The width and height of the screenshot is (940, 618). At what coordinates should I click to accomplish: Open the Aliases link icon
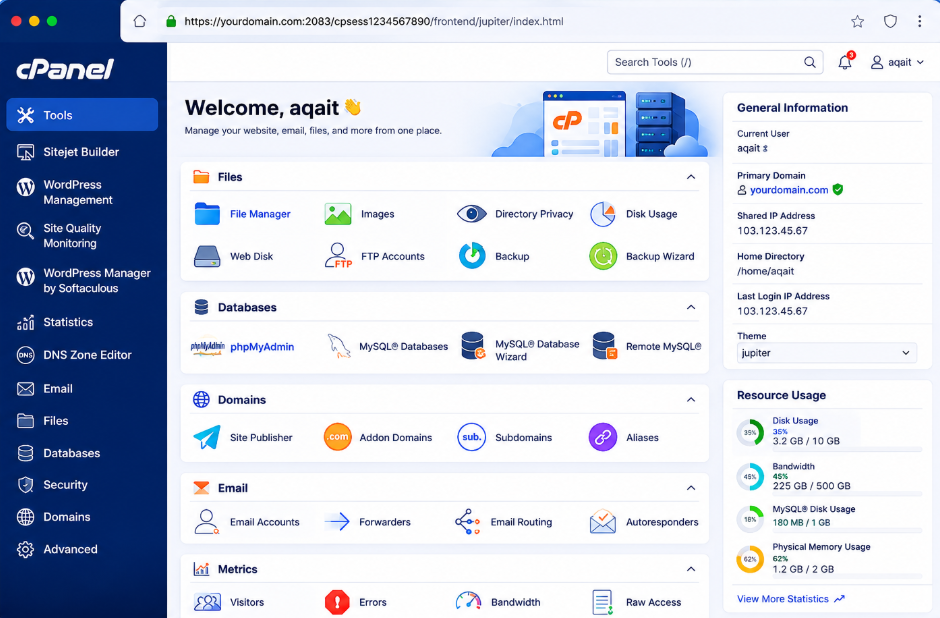(x=602, y=437)
